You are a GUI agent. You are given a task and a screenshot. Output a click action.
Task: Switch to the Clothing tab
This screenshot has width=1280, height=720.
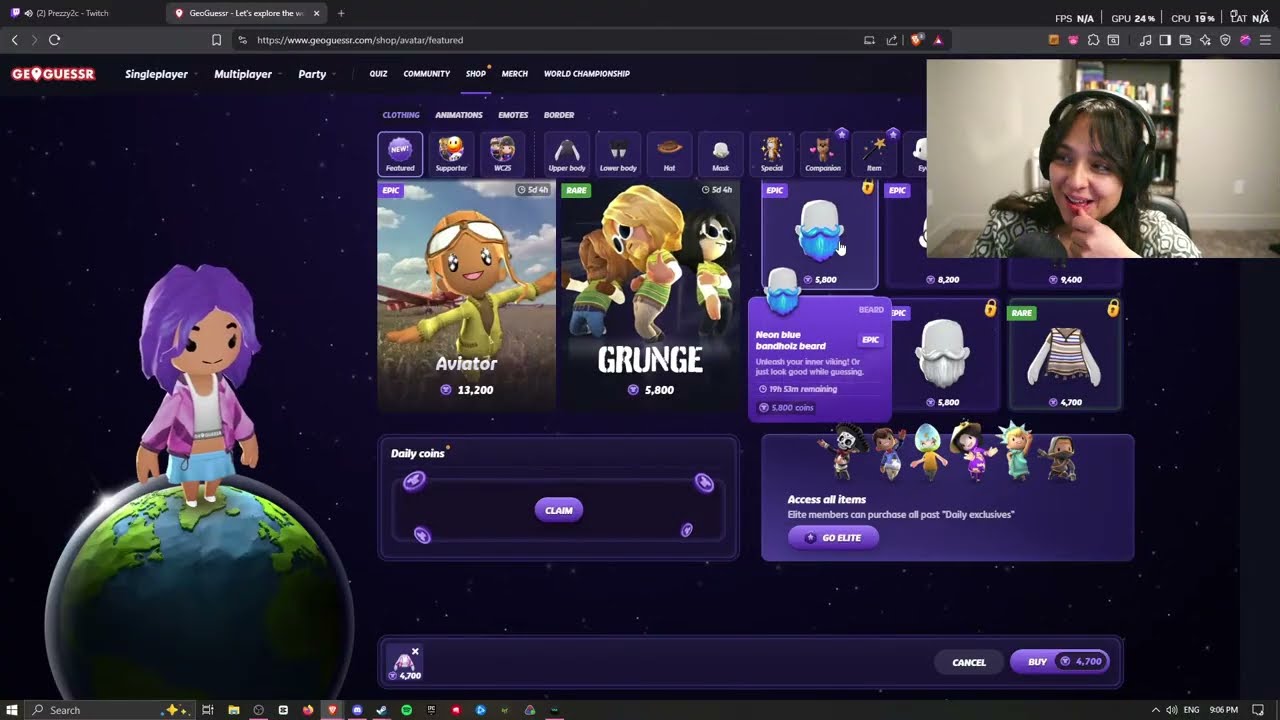(401, 115)
